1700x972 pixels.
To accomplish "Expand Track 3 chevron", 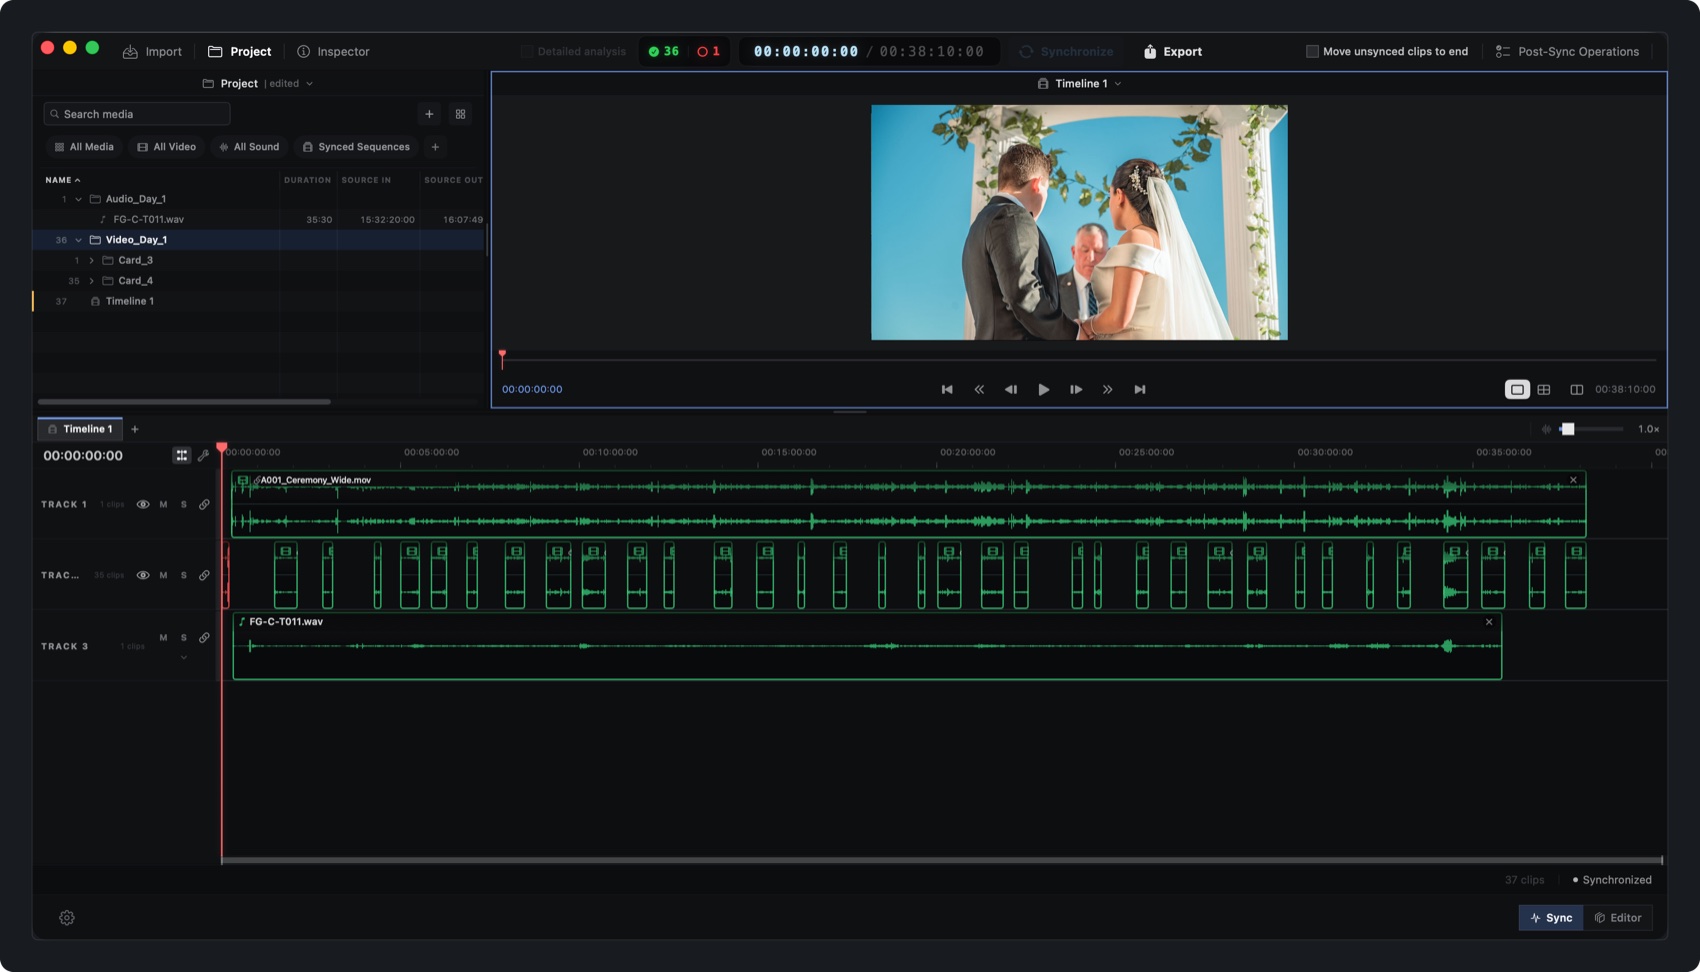I will click(x=184, y=658).
